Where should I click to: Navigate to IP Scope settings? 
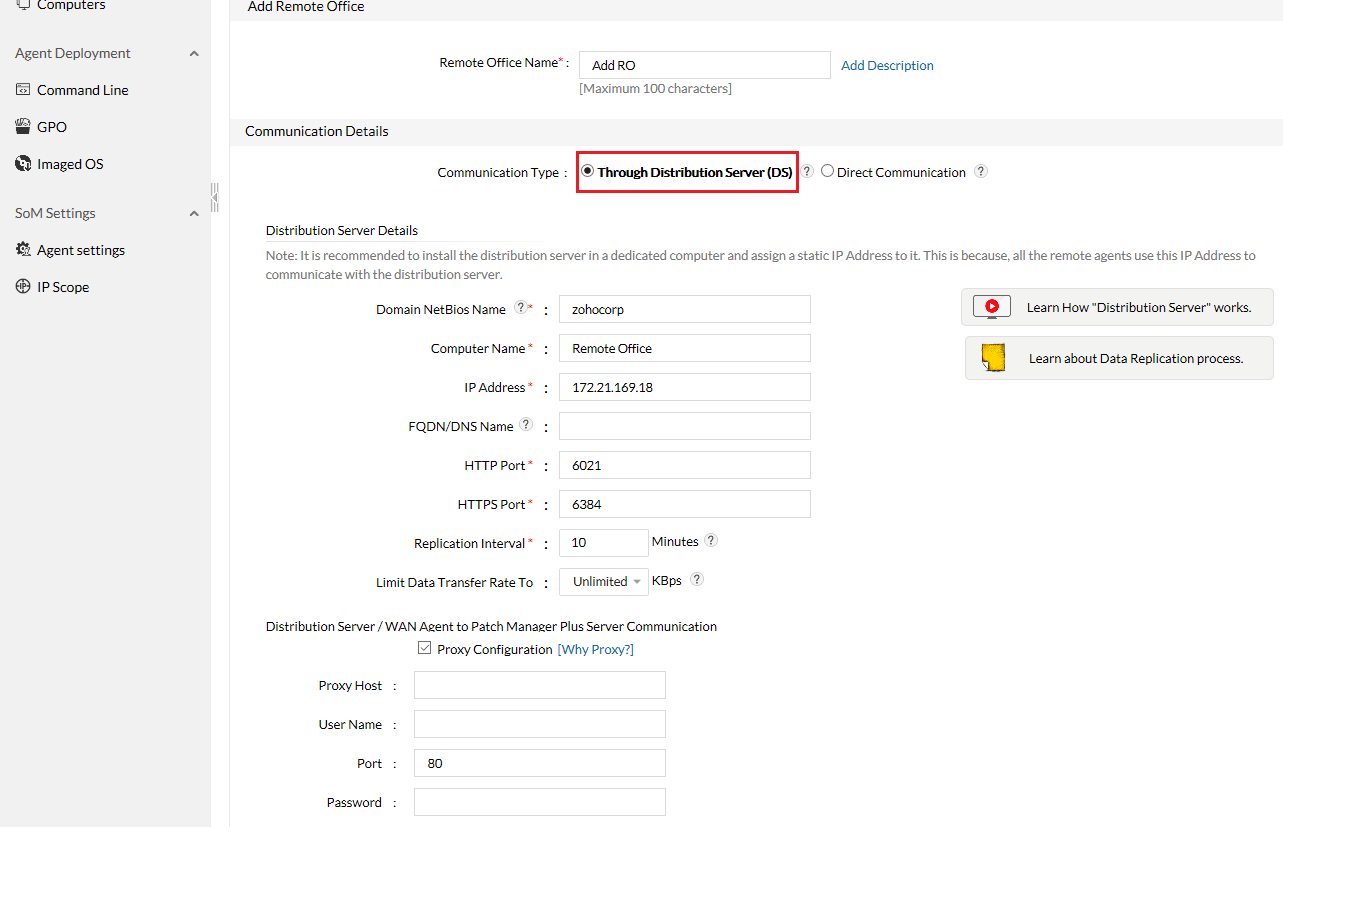[x=62, y=286]
